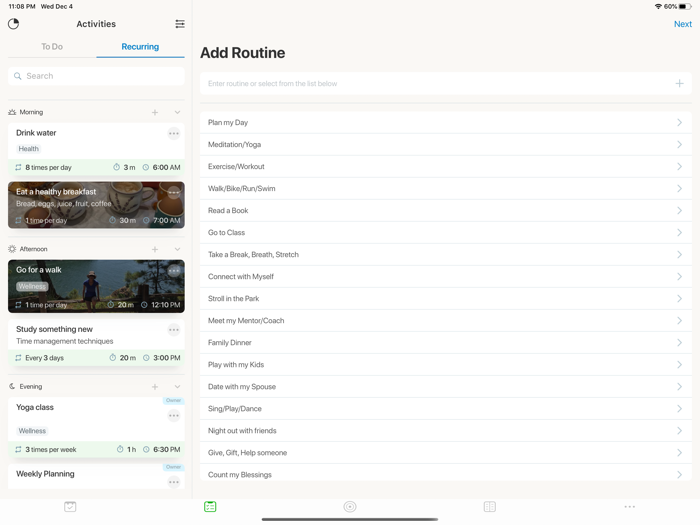The height and width of the screenshot is (525, 700).
Task: Open options for Yoga class
Action: pyautogui.click(x=174, y=416)
